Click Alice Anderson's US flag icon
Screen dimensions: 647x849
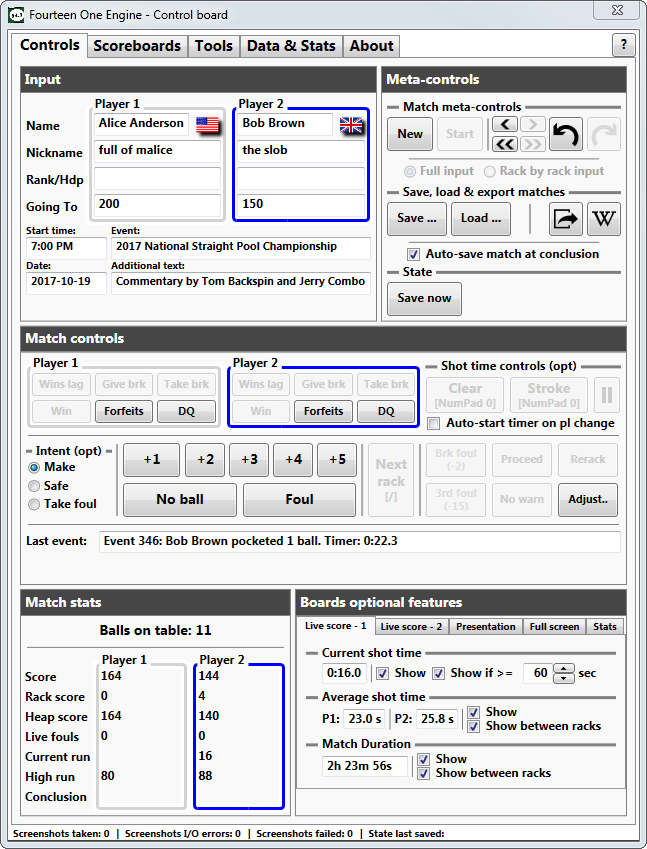tap(207, 124)
